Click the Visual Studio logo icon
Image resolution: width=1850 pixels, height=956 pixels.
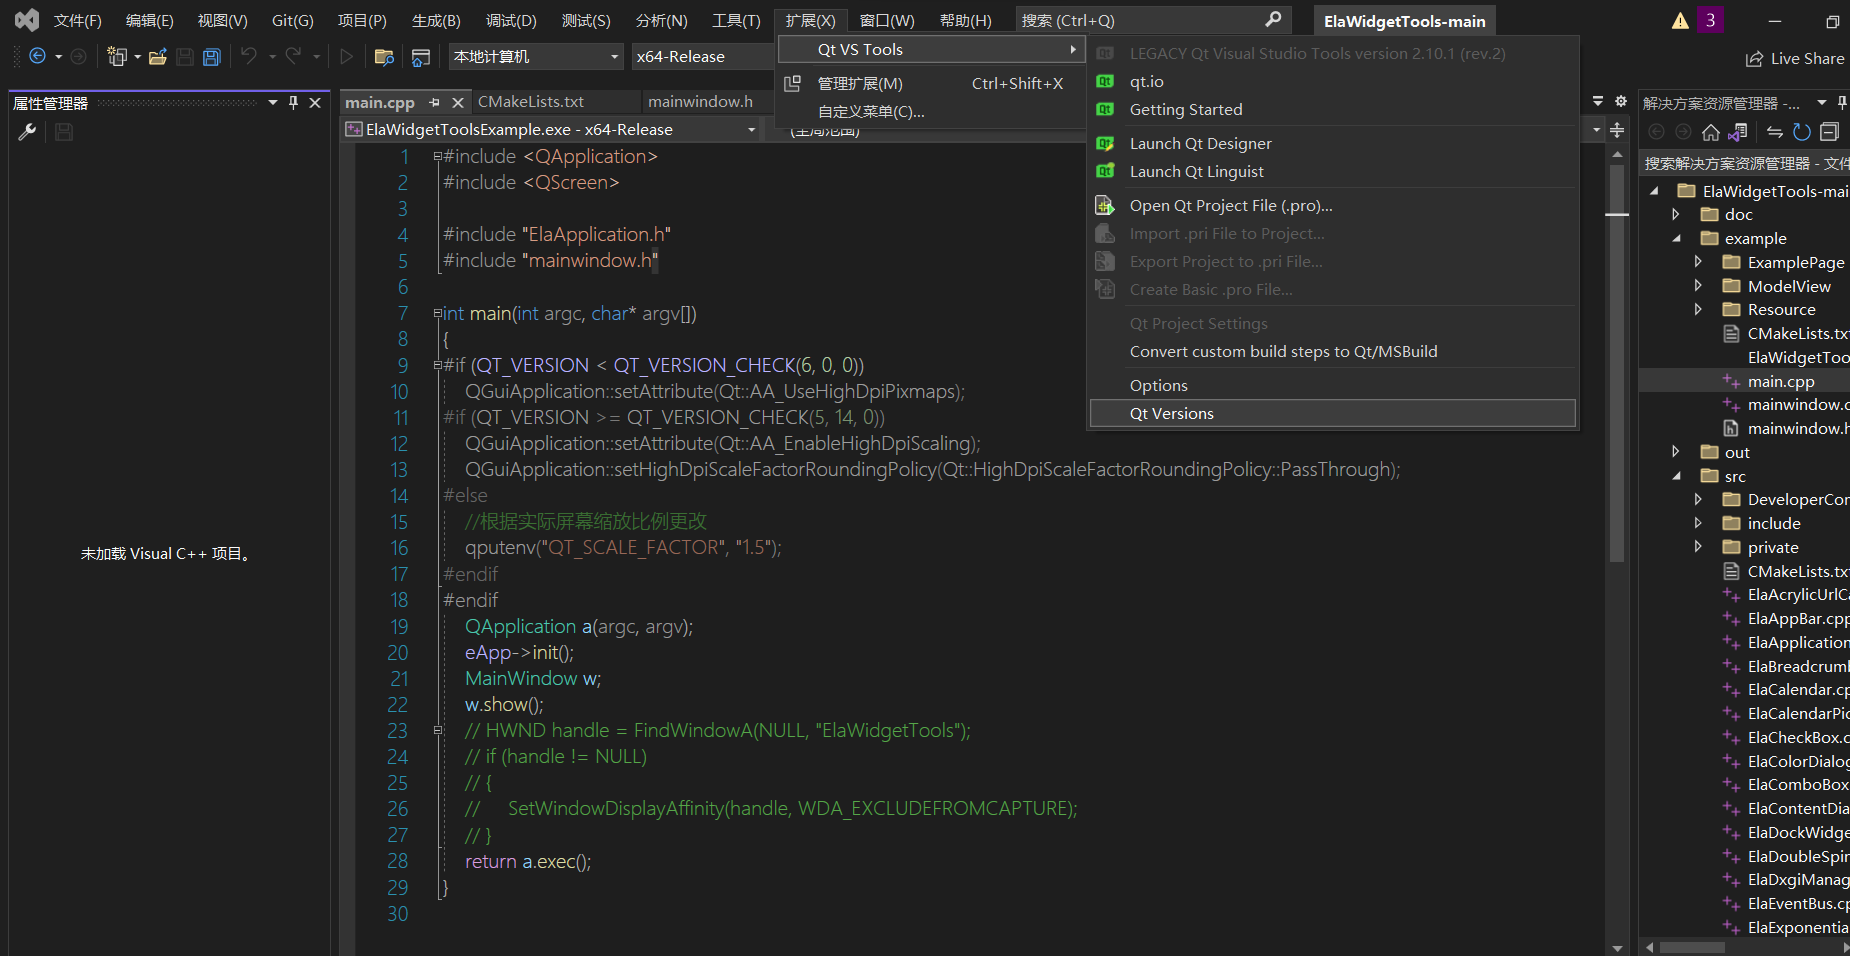pos(27,20)
